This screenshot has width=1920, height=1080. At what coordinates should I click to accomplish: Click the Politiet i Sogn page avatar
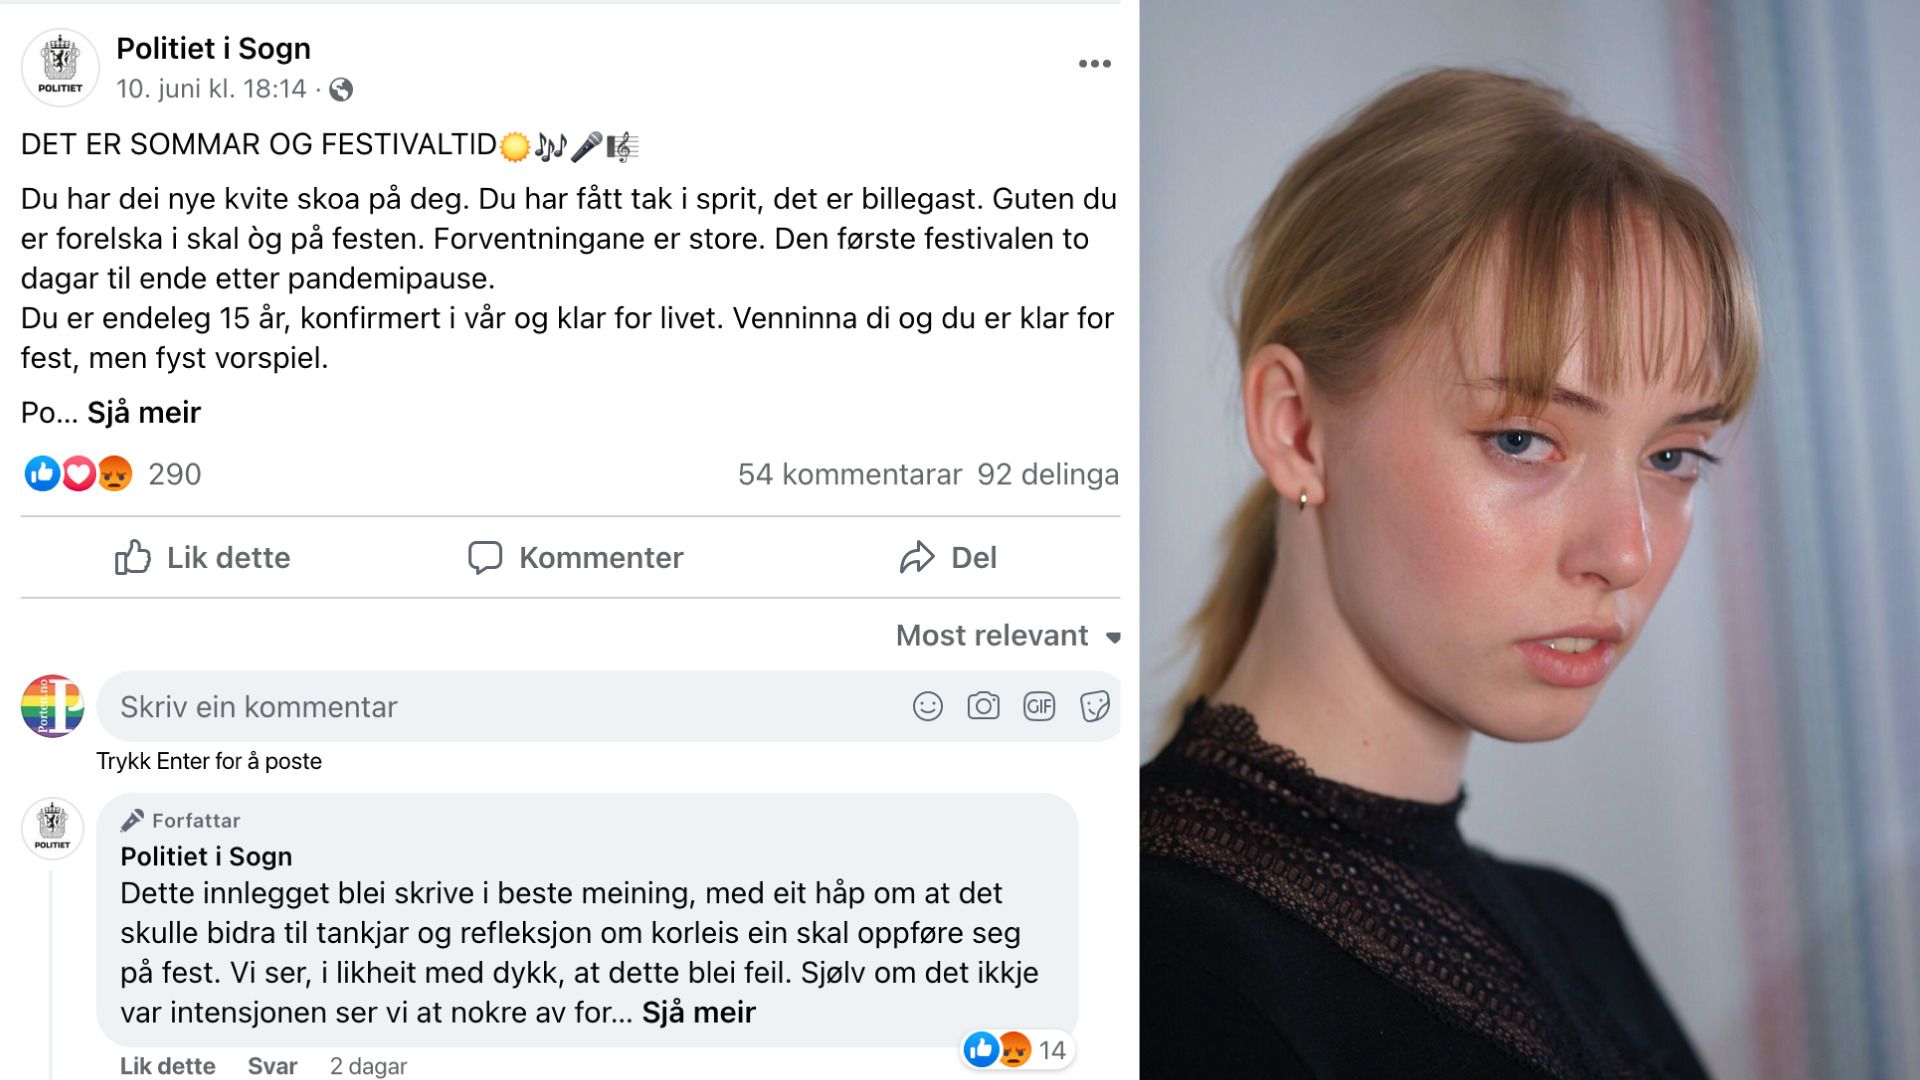click(x=60, y=67)
